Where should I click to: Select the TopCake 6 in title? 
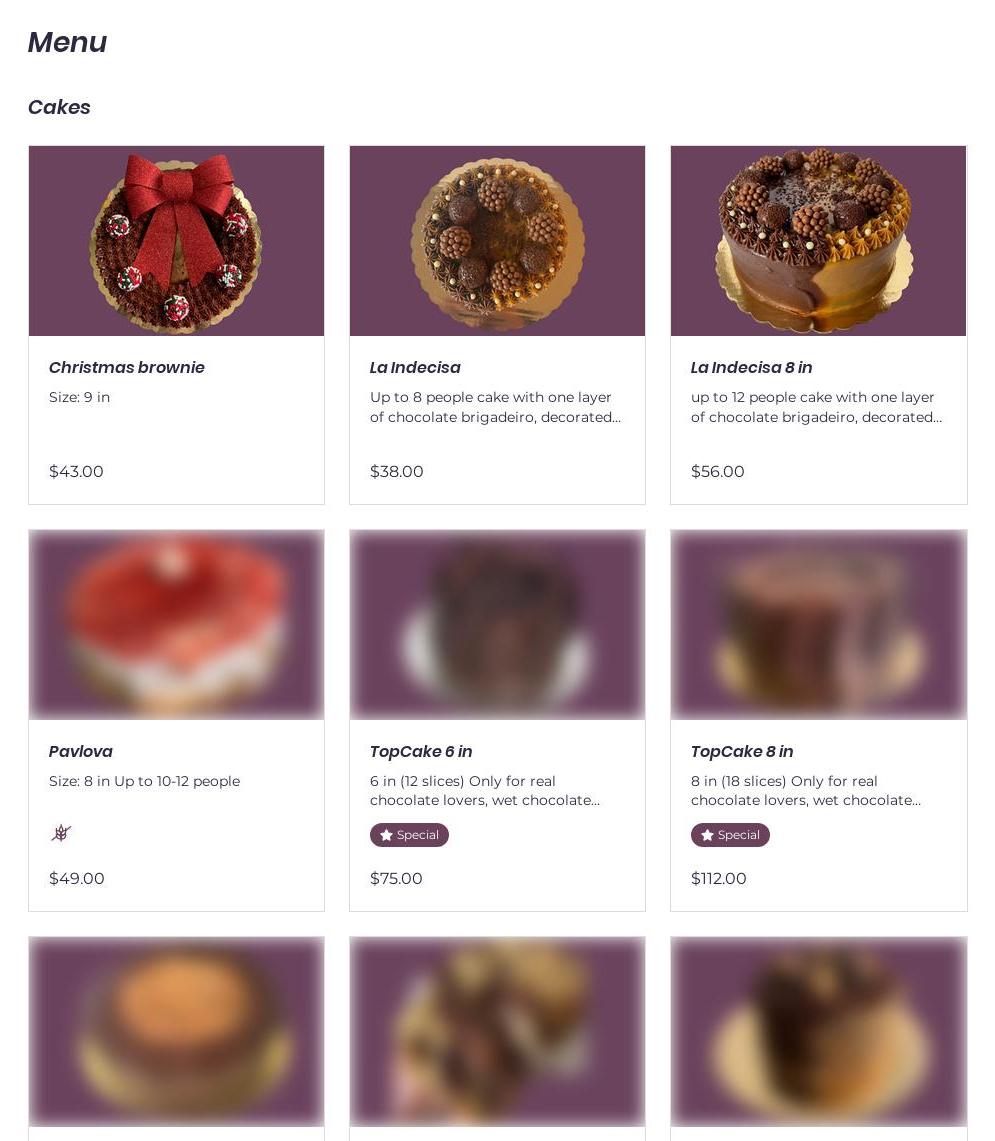[421, 751]
